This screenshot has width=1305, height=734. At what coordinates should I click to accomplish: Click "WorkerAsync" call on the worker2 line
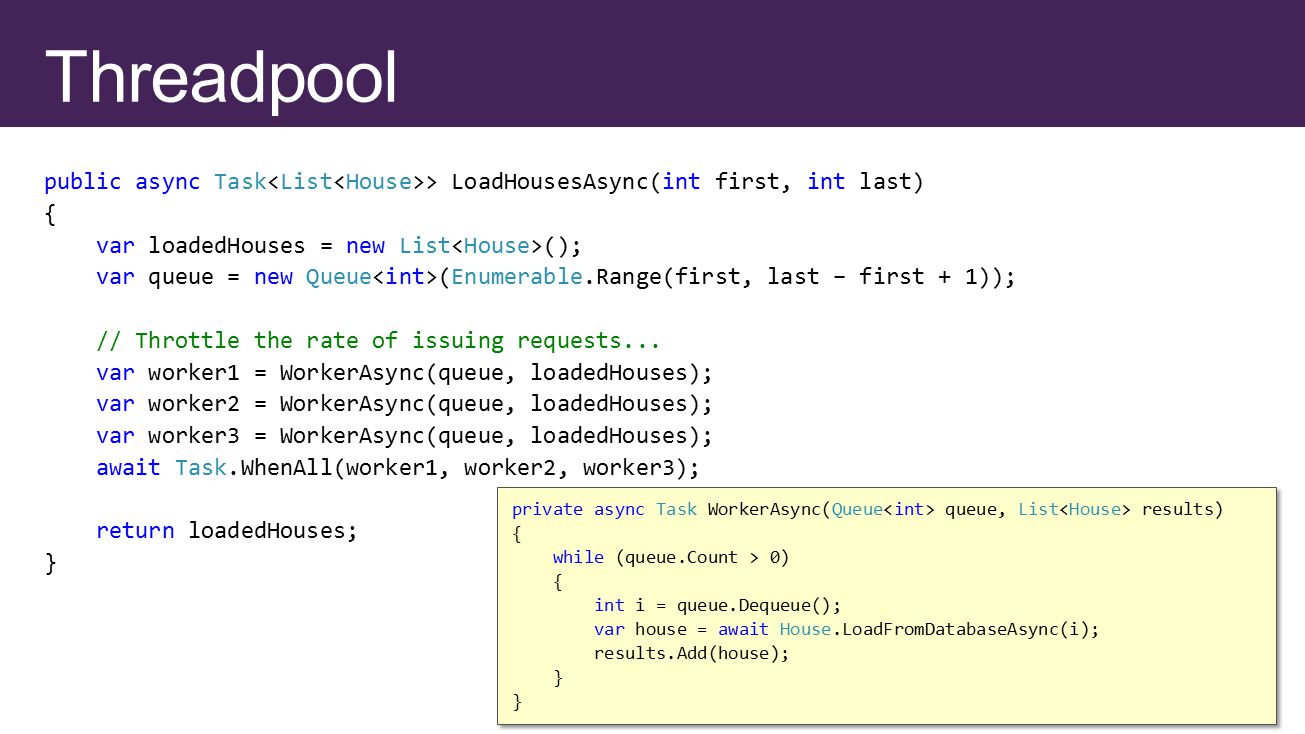(x=351, y=404)
